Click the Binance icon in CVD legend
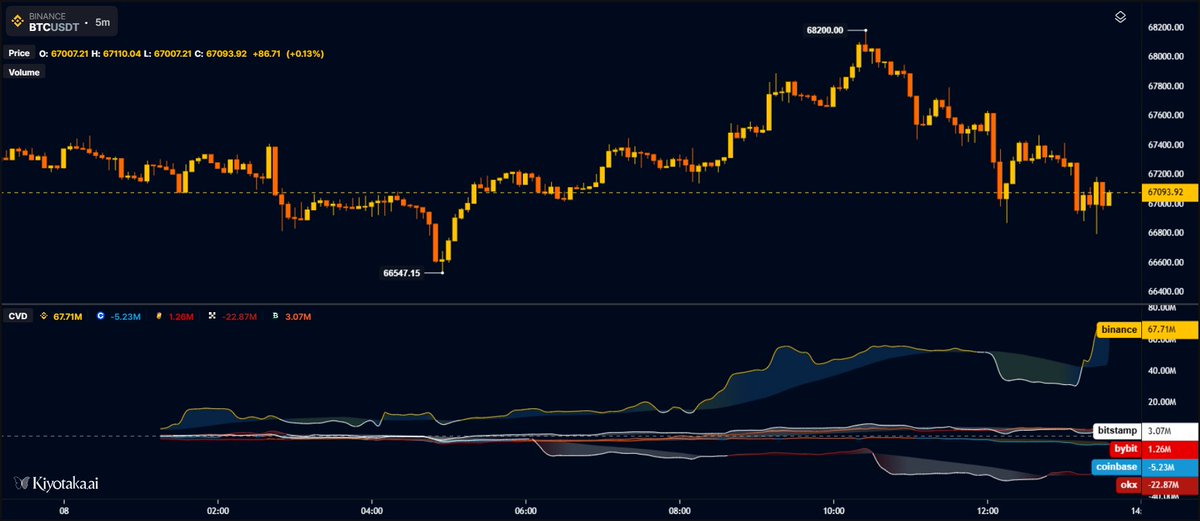Viewport: 1200px width, 521px height. click(43, 317)
